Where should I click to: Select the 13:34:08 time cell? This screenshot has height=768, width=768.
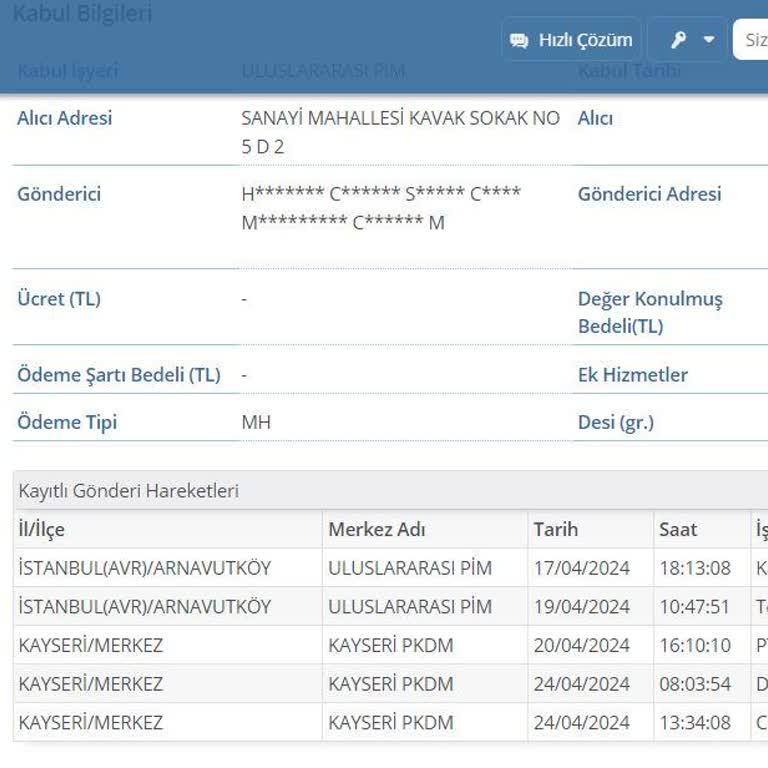(694, 722)
